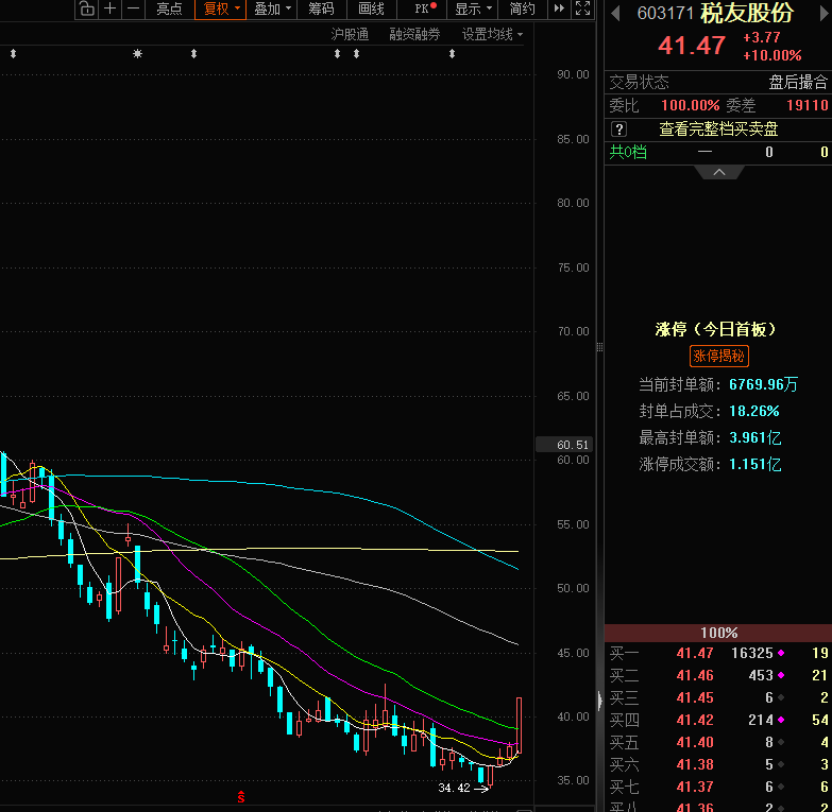Click the 100% buy ratio bar
The image size is (832, 812).
[718, 633]
